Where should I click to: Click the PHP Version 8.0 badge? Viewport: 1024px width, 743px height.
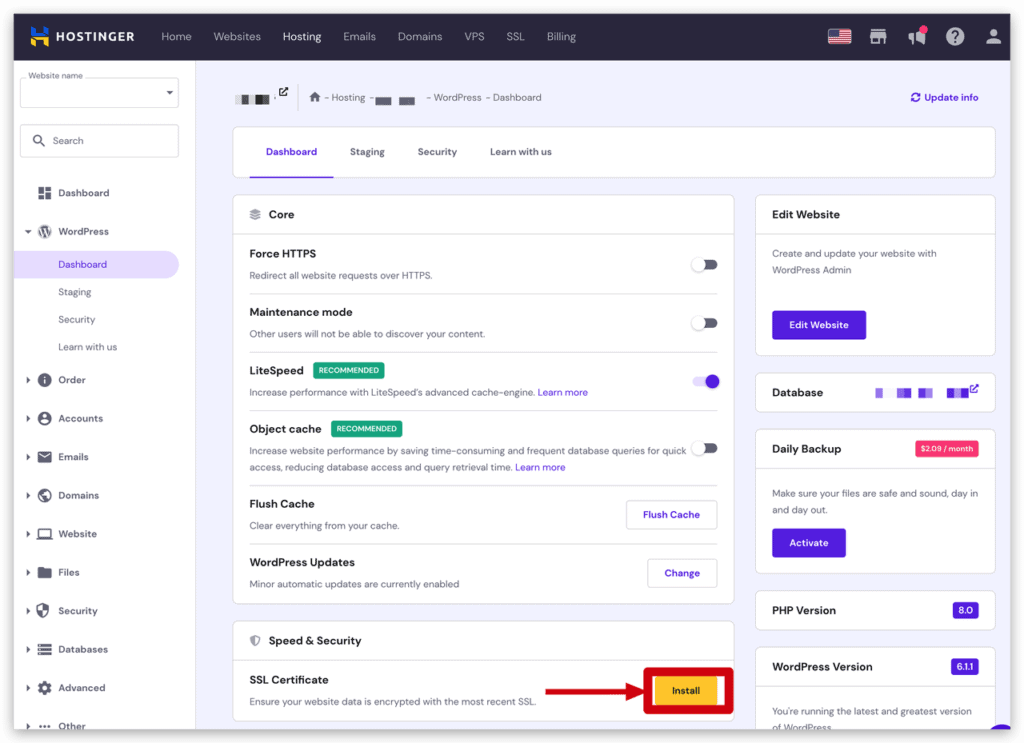click(x=965, y=610)
